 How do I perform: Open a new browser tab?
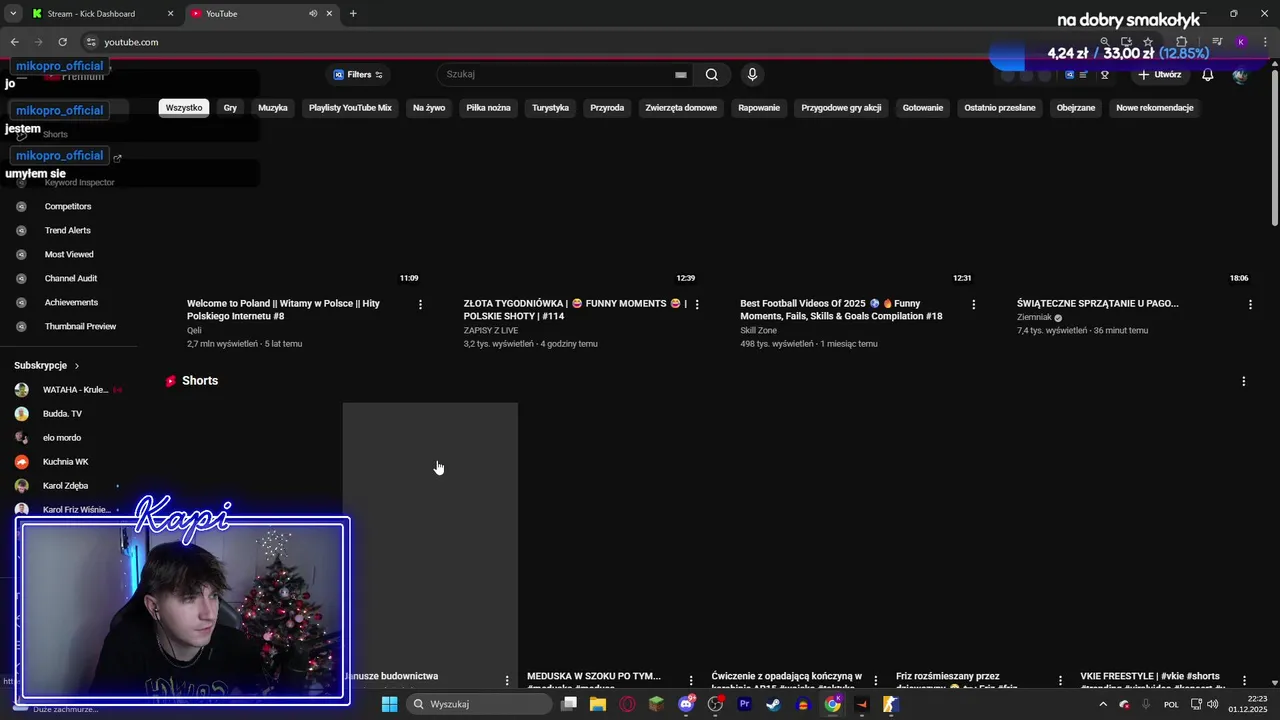point(353,14)
